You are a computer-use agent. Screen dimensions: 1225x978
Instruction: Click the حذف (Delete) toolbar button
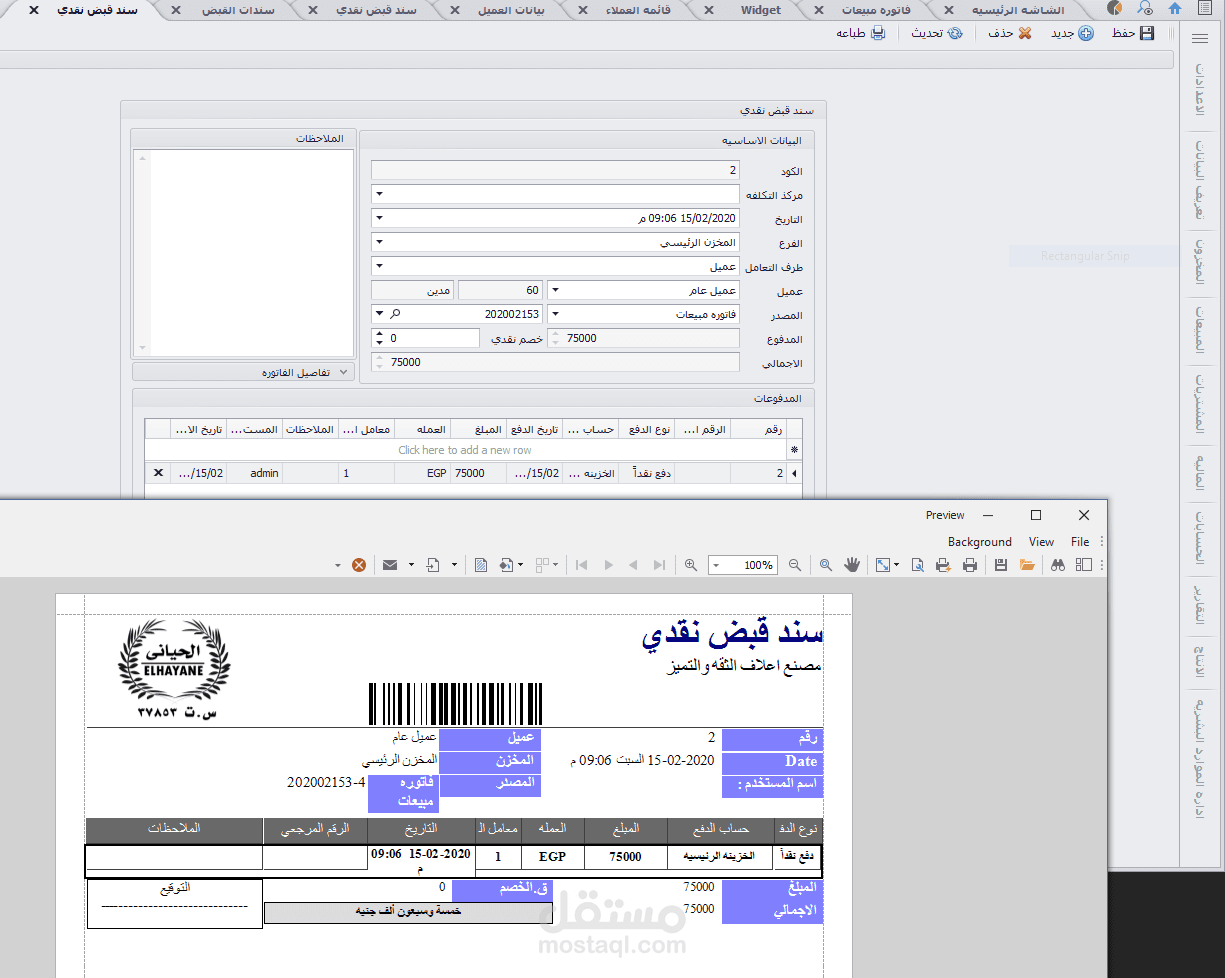coord(1010,33)
